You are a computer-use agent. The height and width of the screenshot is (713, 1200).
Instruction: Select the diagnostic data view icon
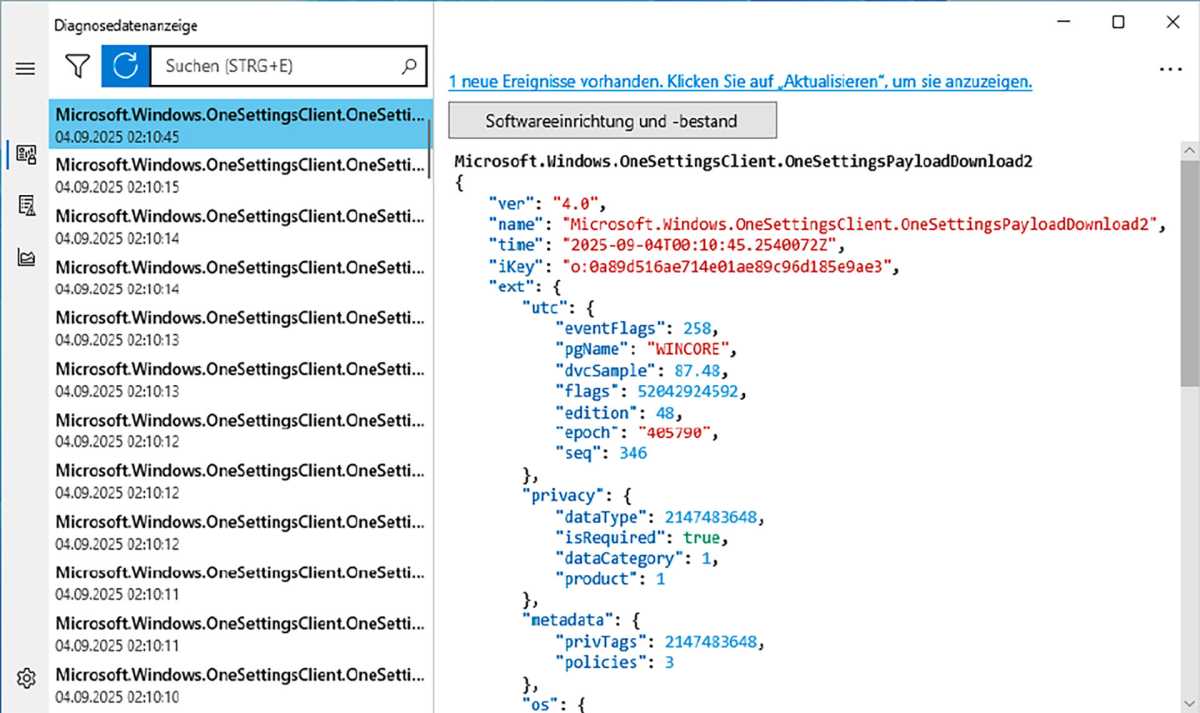(x=25, y=154)
